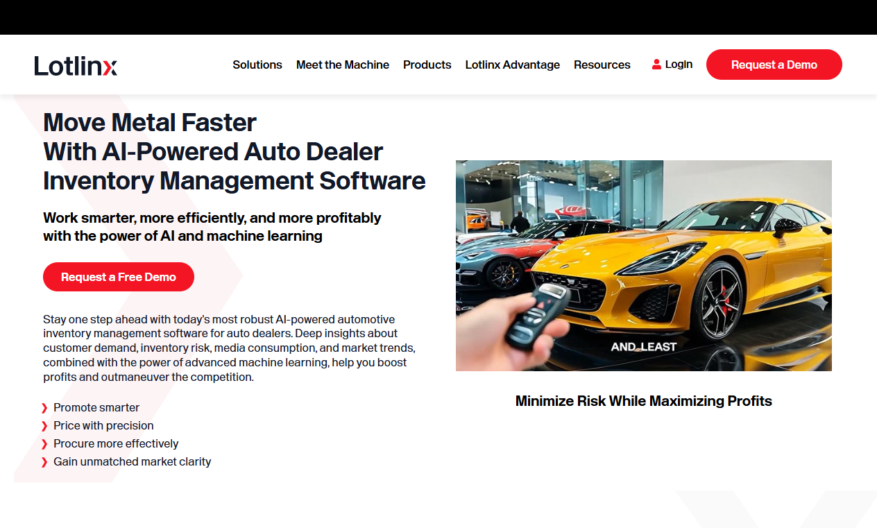Click the yellow sports car video thumbnail
Screen dimensions: 877x528
click(643, 266)
